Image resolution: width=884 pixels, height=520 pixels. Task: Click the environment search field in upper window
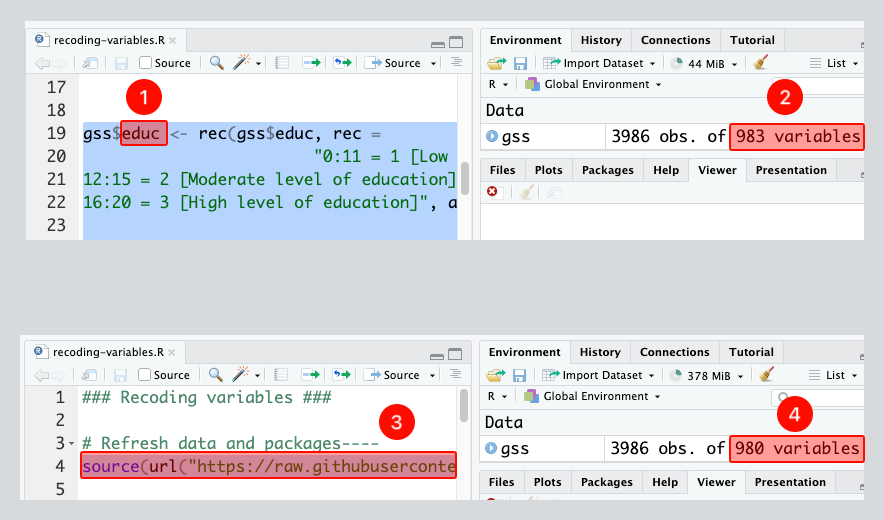click(817, 86)
